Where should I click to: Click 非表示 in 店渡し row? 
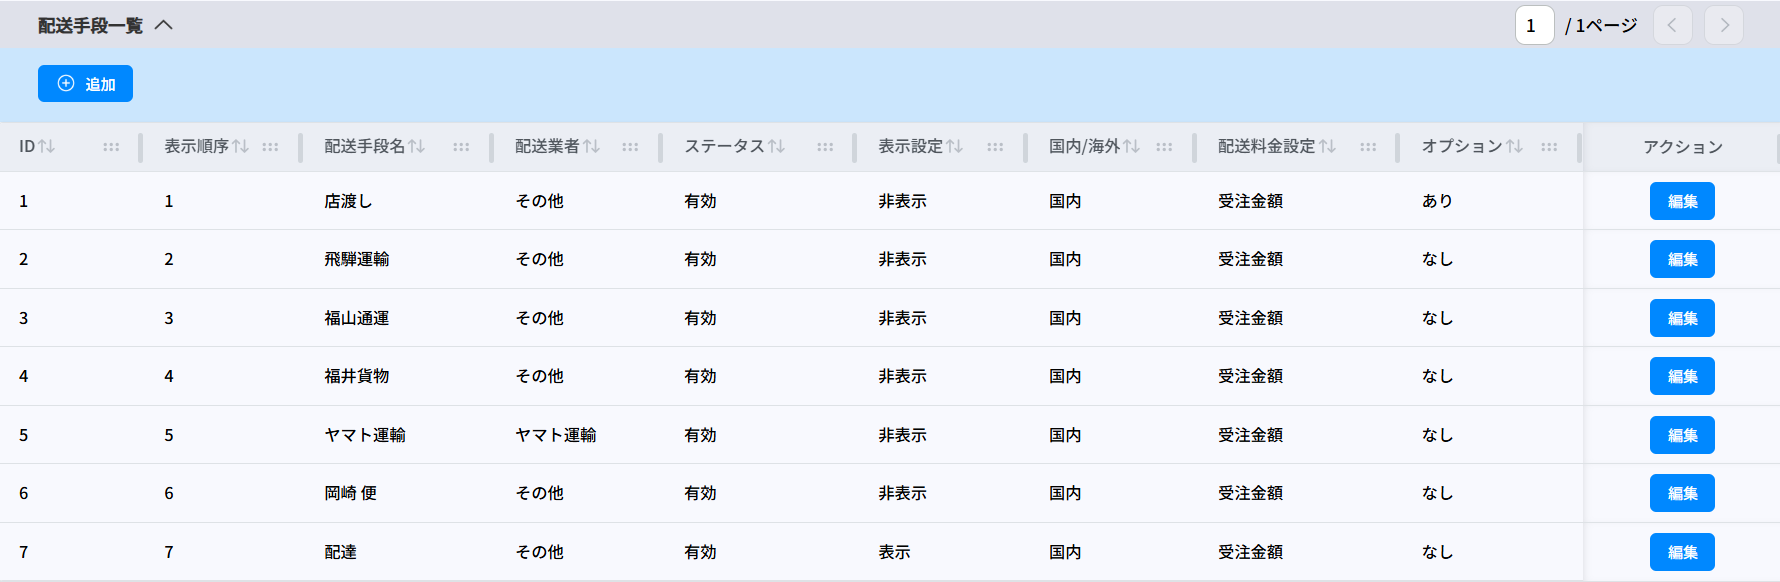click(902, 201)
